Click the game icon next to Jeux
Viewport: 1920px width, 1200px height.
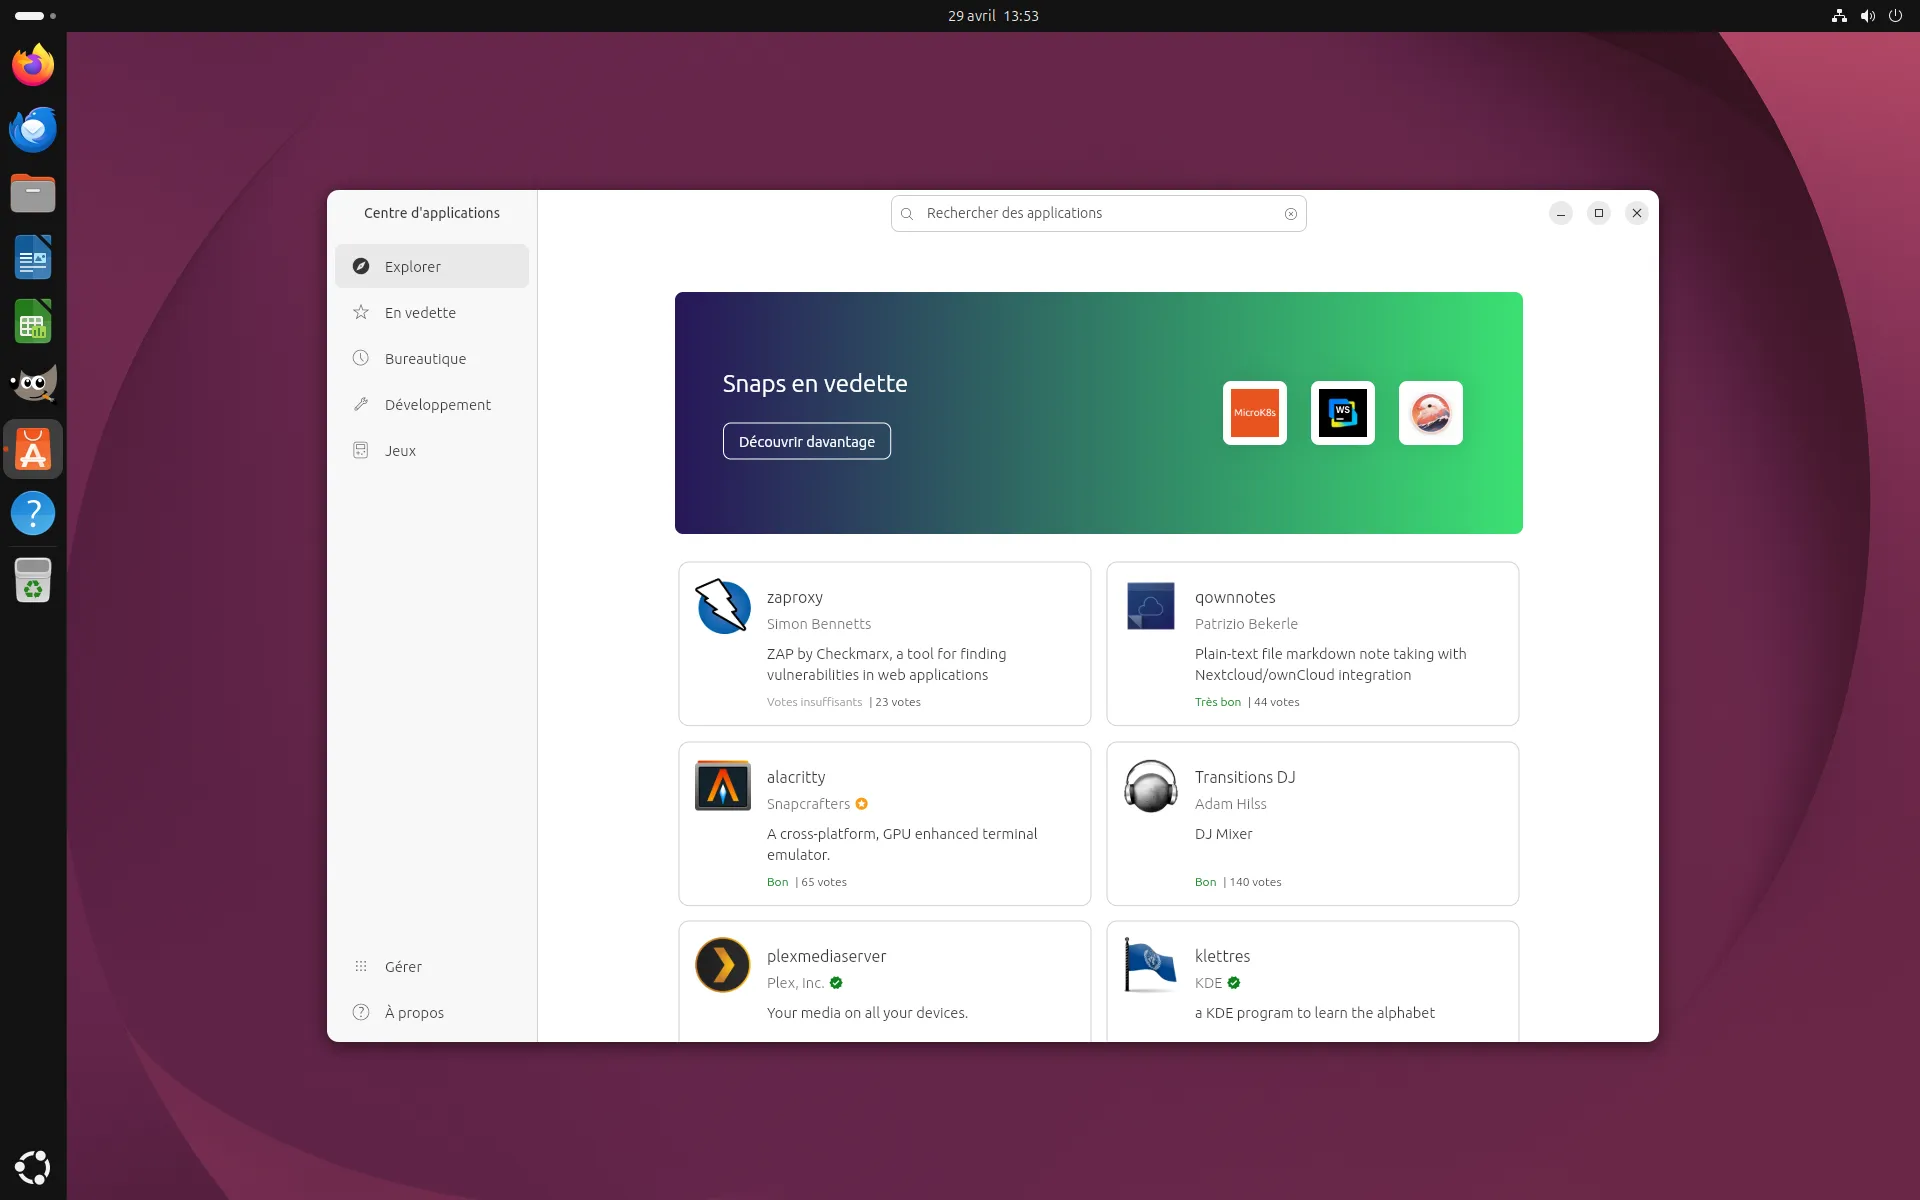tap(361, 450)
